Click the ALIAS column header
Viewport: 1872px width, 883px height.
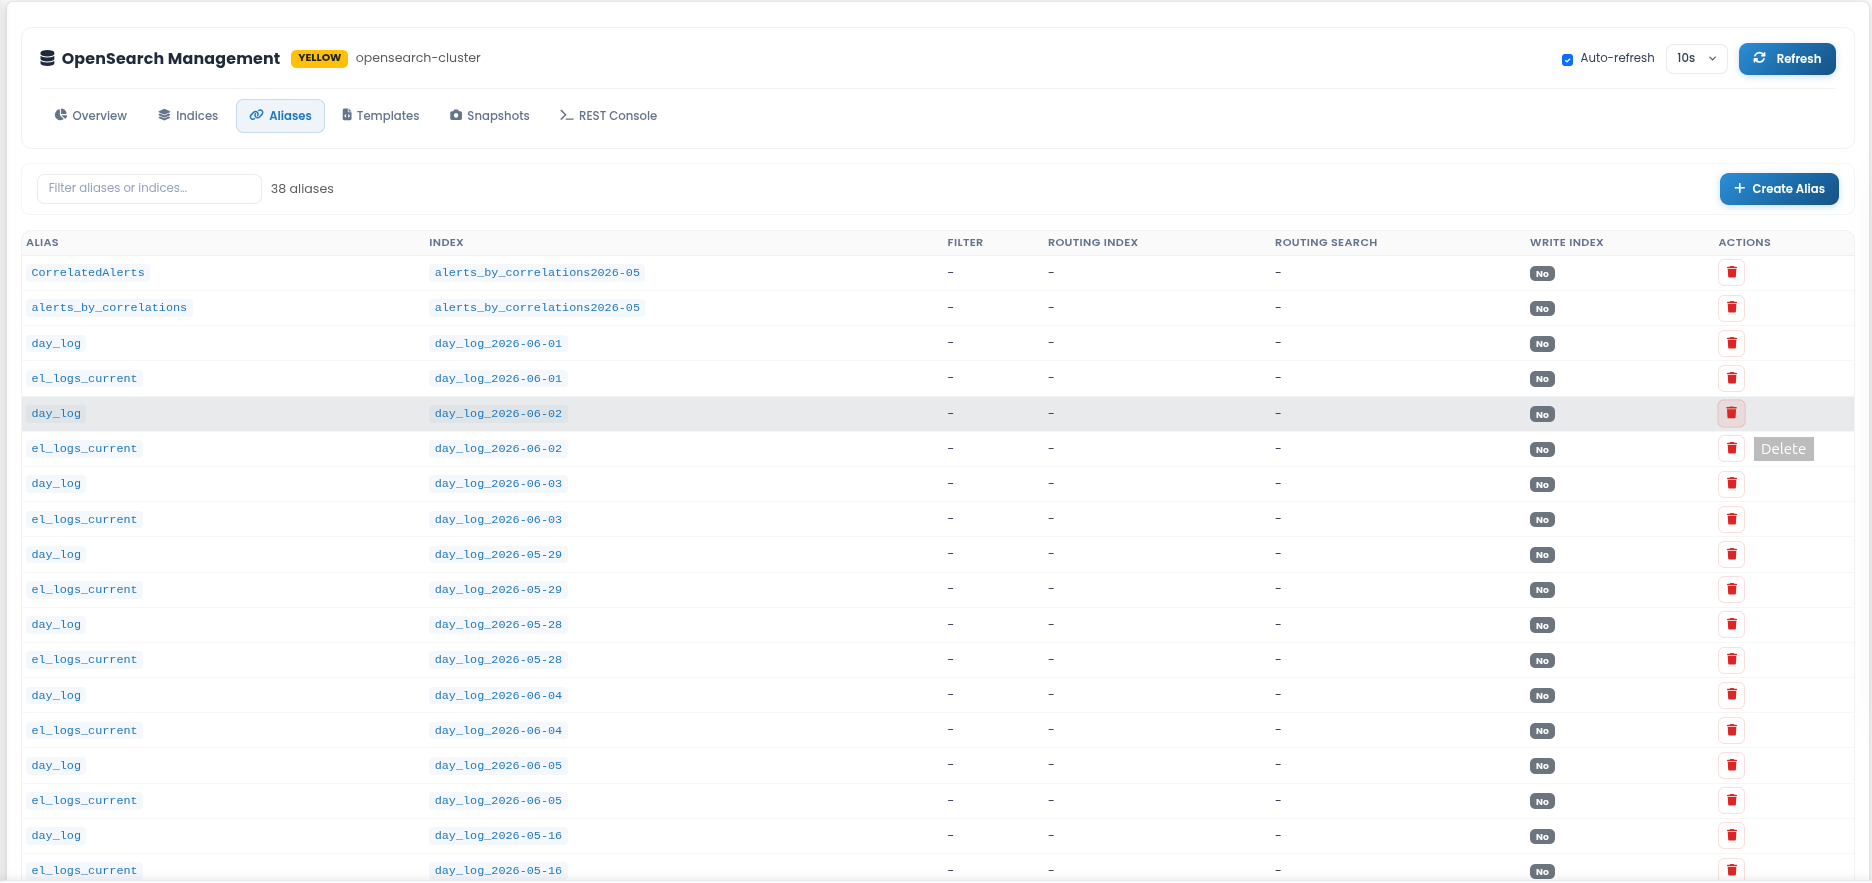tap(42, 243)
